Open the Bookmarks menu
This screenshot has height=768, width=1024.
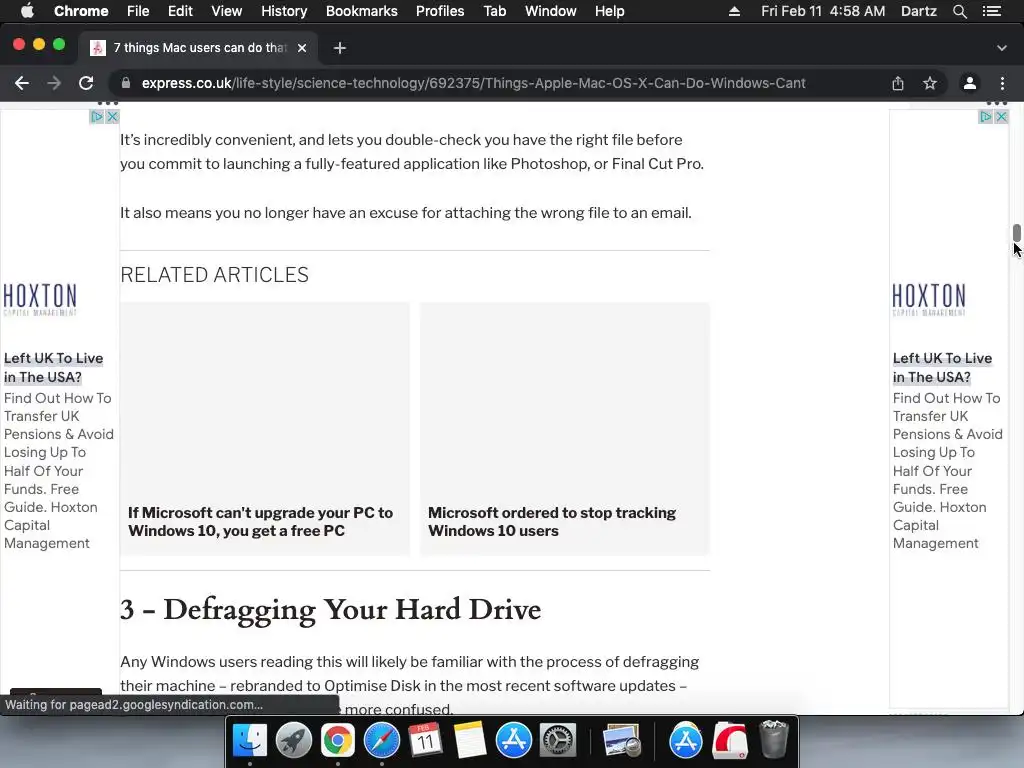361,11
